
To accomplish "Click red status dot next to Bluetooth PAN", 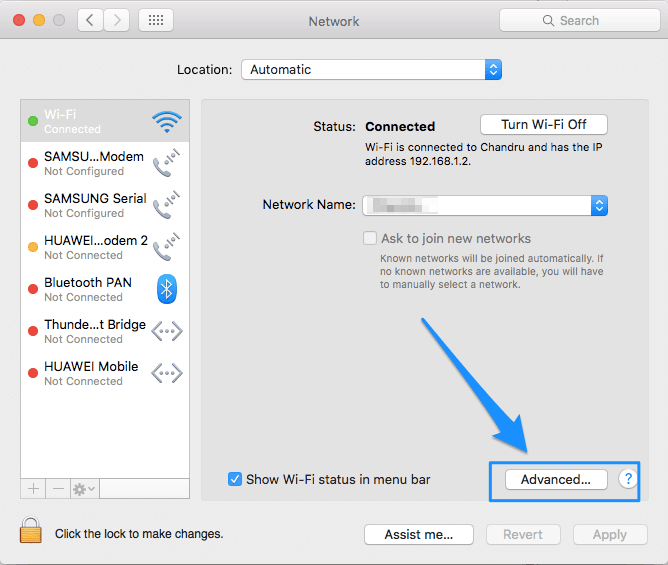I will [x=33, y=289].
